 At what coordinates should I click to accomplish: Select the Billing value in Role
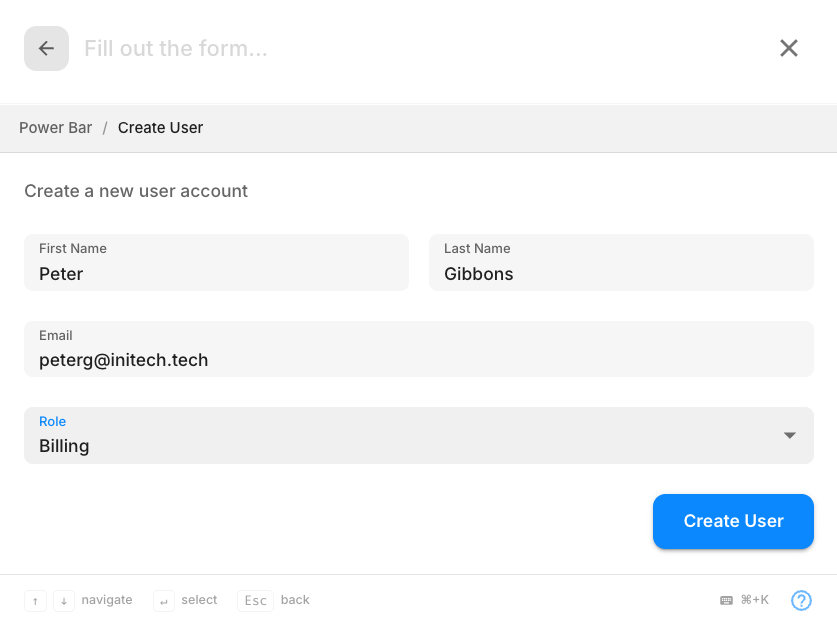click(64, 446)
